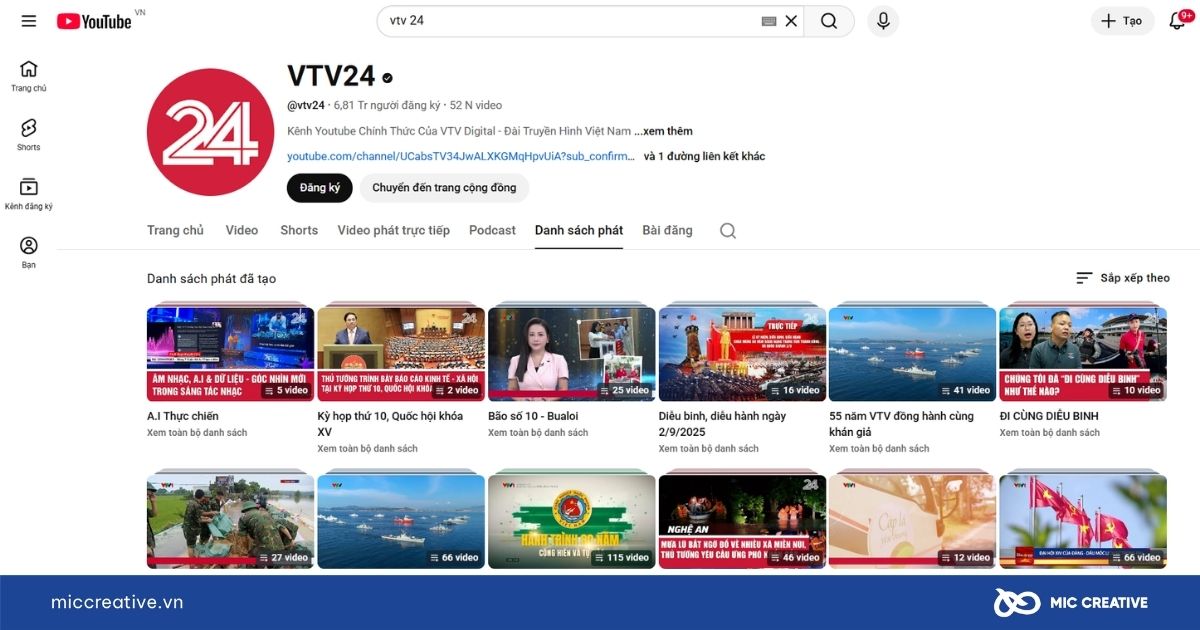The width and height of the screenshot is (1200, 630).
Task: Open the 12 video playlist thumbnail
Action: point(912,521)
